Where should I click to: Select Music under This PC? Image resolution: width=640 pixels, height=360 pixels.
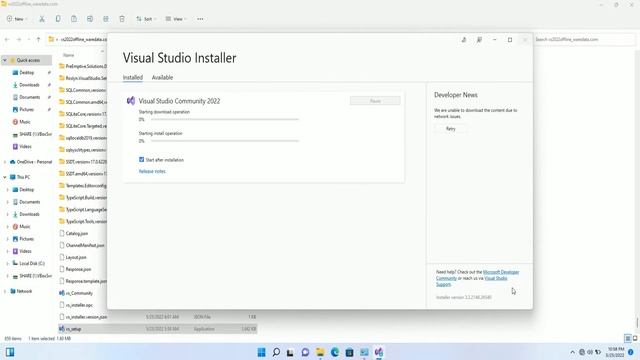point(24,227)
